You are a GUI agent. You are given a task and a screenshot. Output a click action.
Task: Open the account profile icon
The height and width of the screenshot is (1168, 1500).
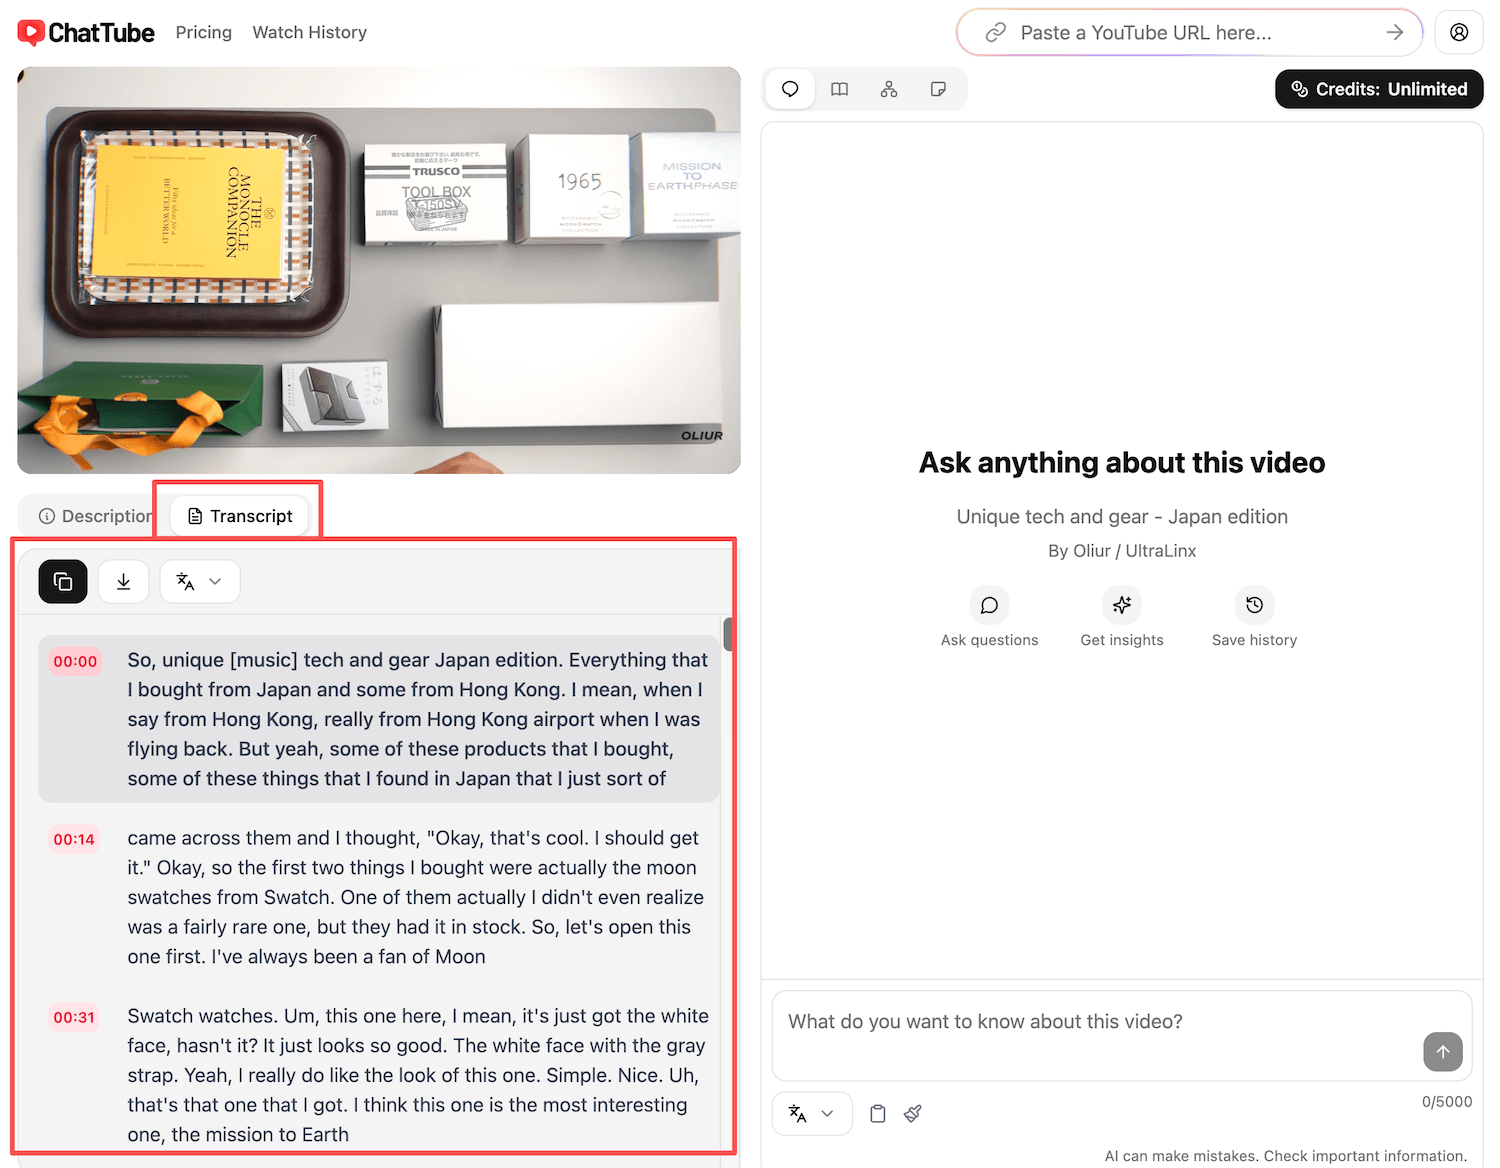click(1459, 32)
